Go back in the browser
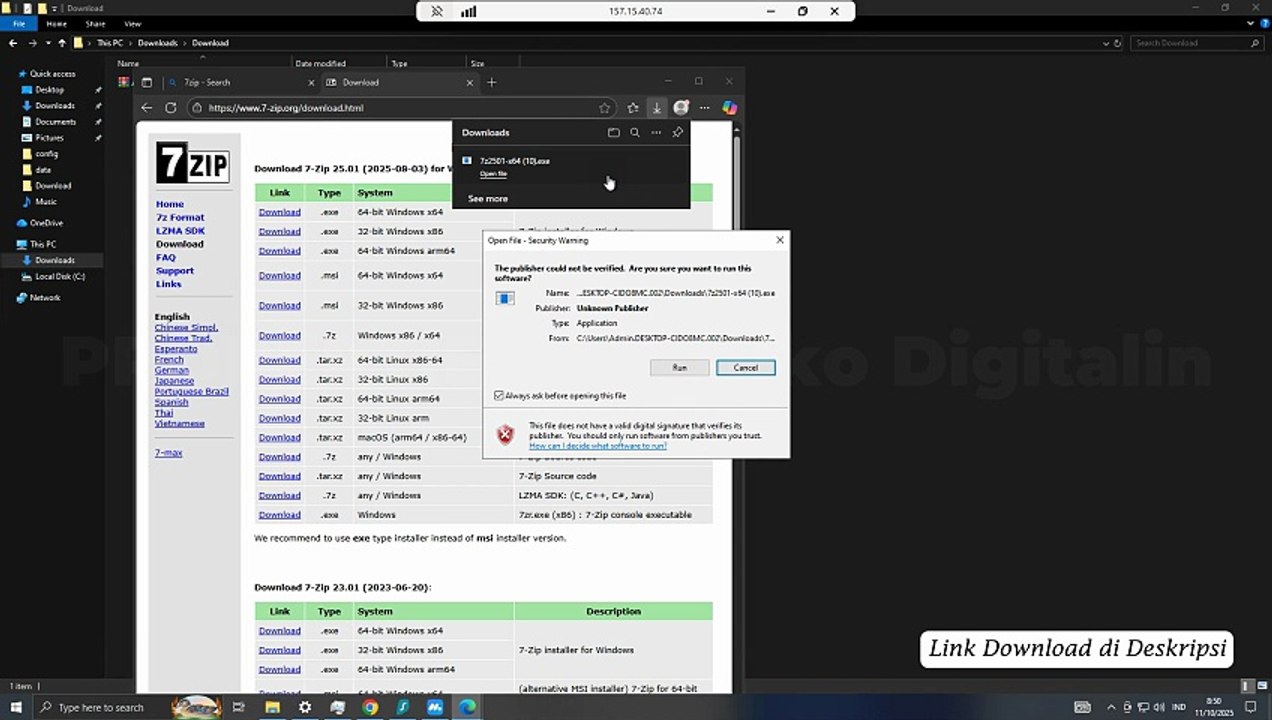 (x=147, y=108)
